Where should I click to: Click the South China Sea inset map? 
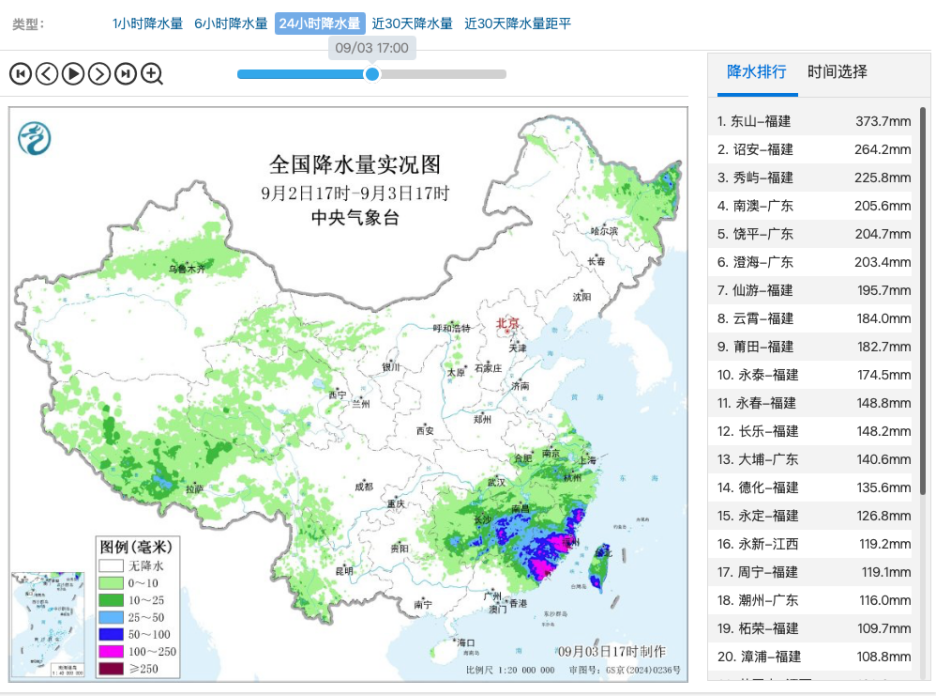(48, 624)
